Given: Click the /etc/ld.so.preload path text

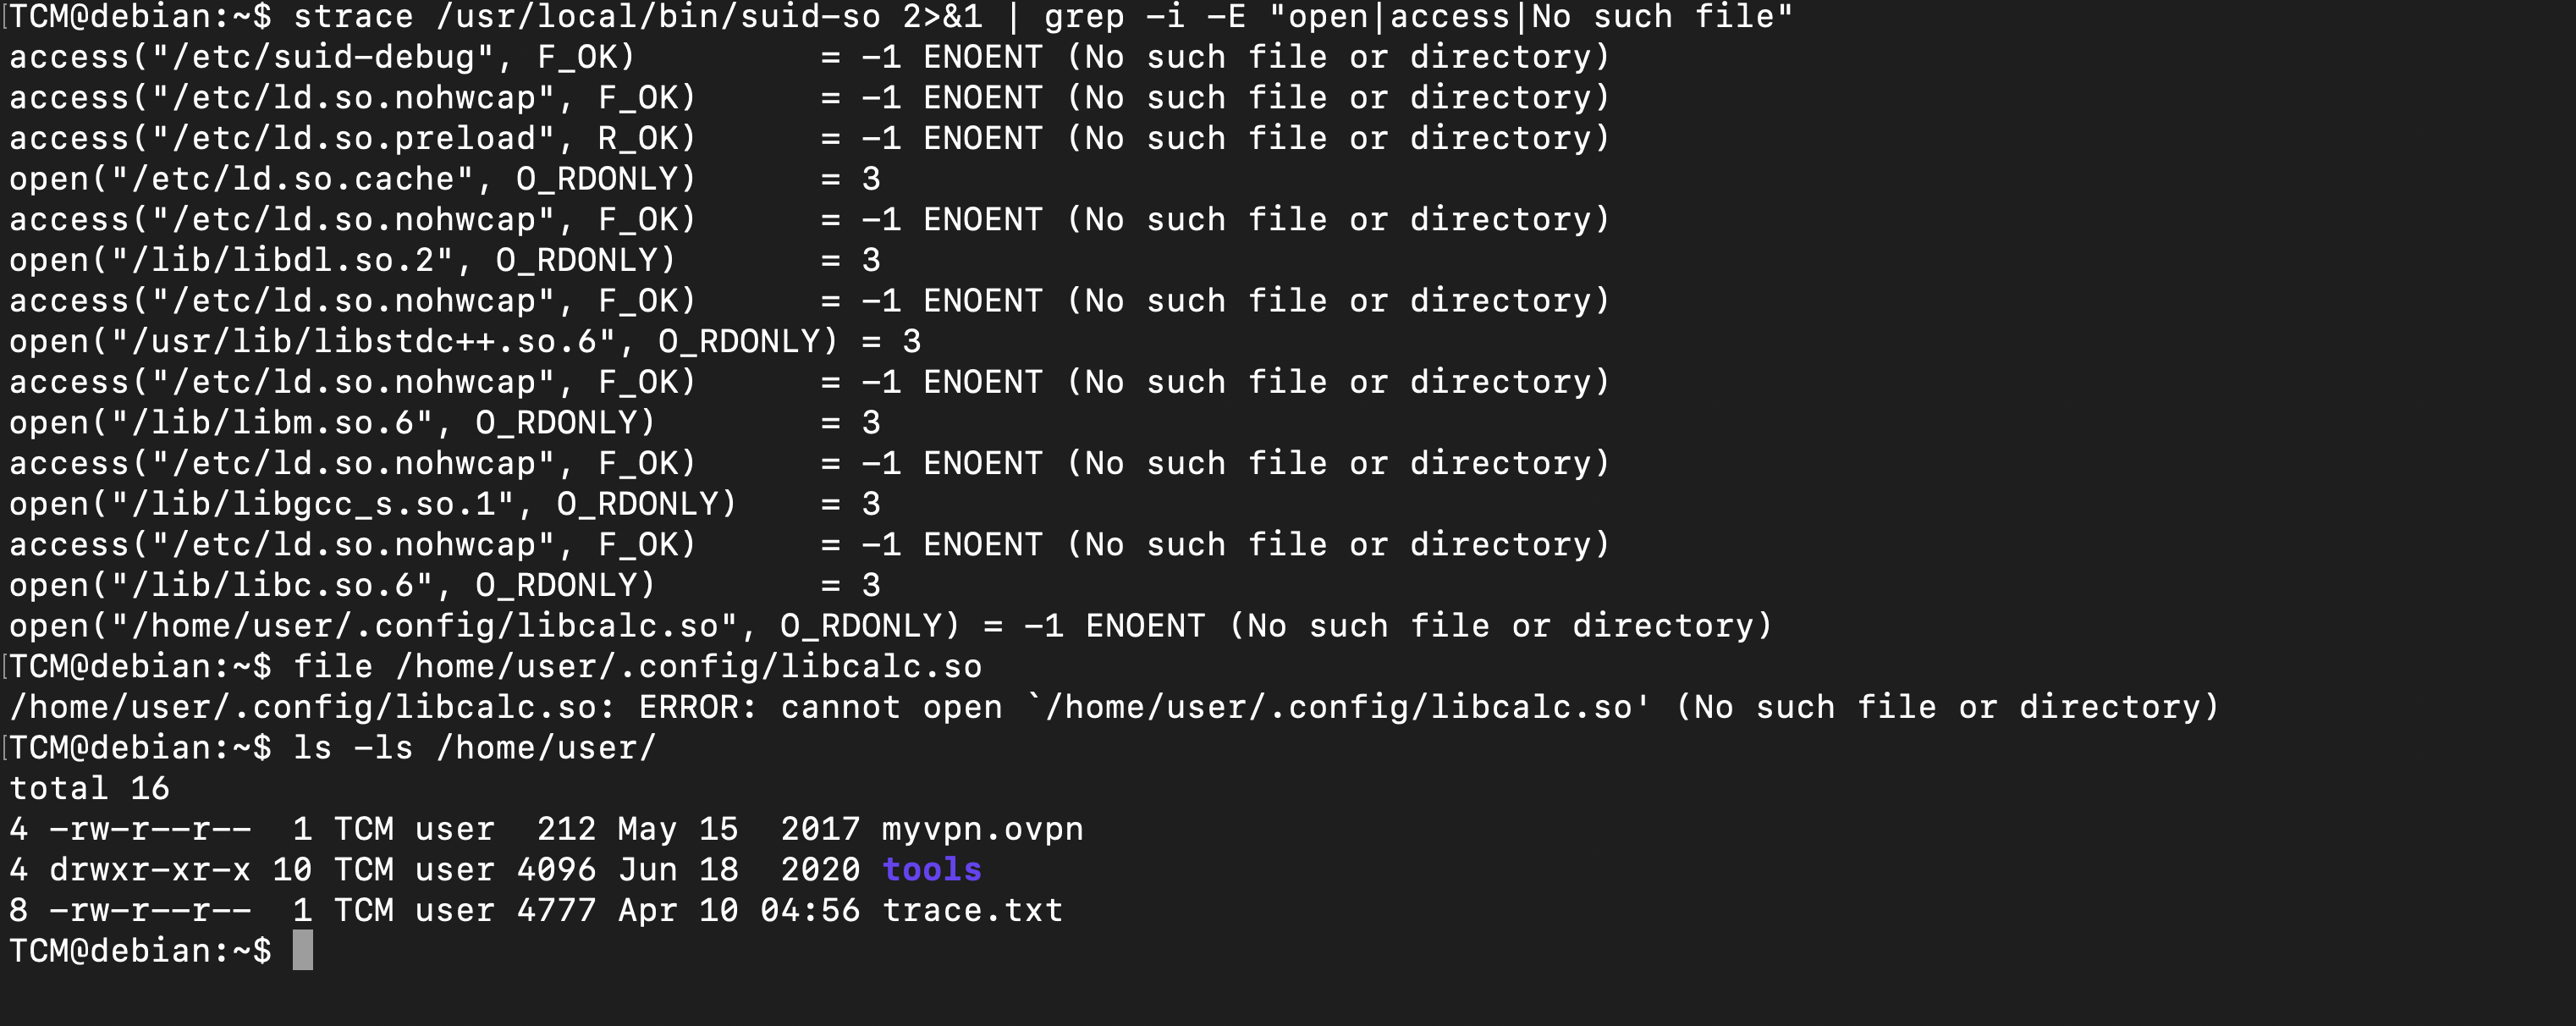Looking at the screenshot, I should (354, 138).
